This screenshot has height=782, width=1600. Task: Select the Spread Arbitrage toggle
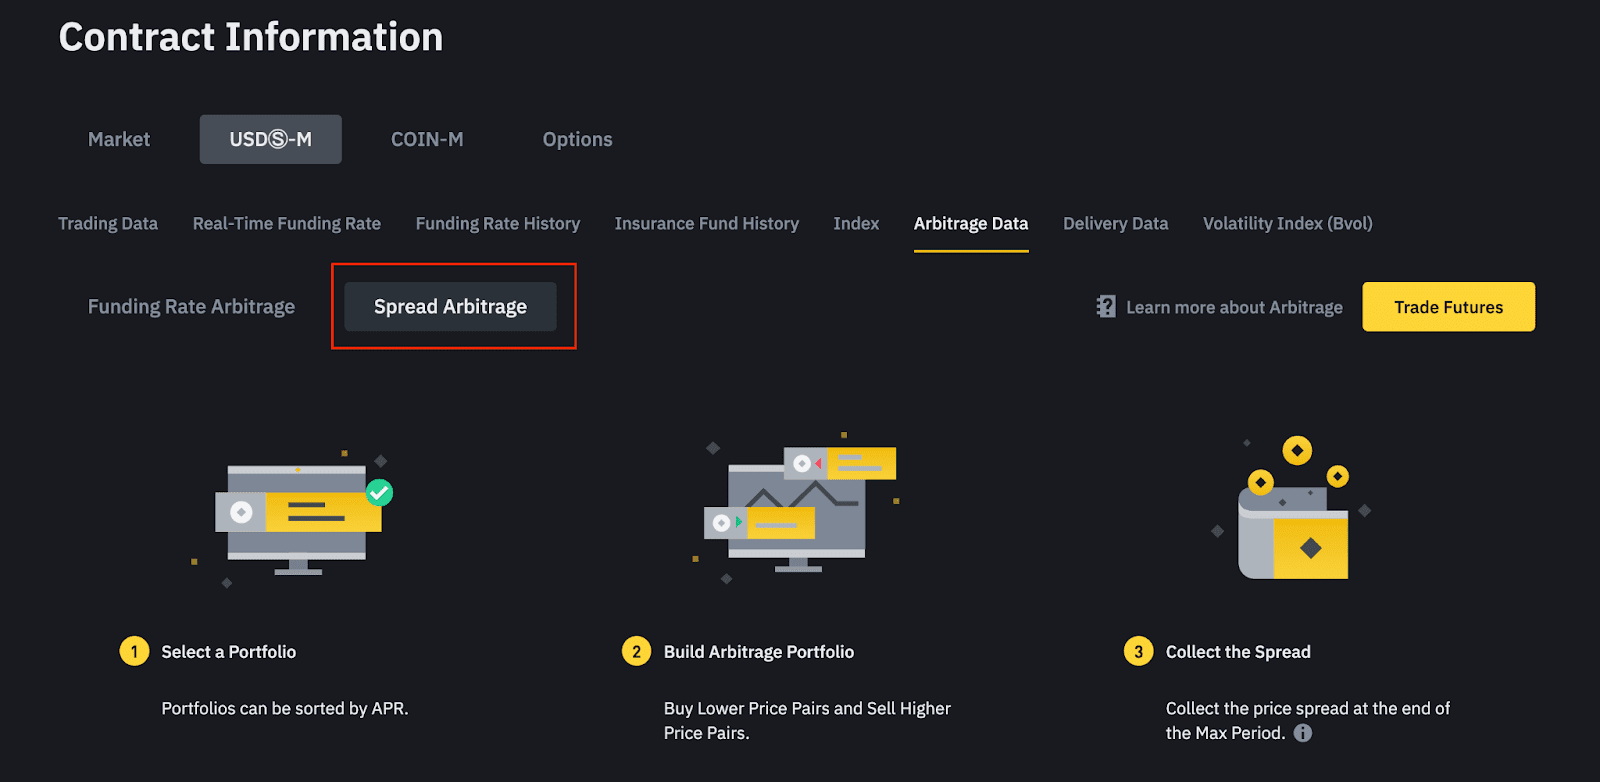pos(450,307)
